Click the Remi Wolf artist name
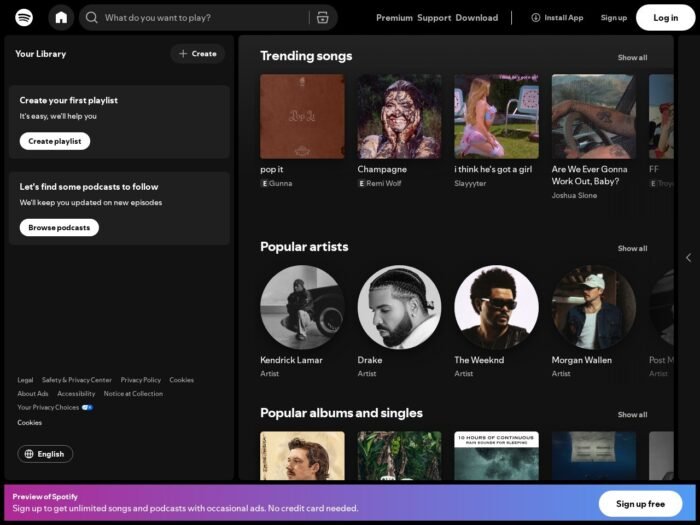The width and height of the screenshot is (700, 525). point(384,183)
